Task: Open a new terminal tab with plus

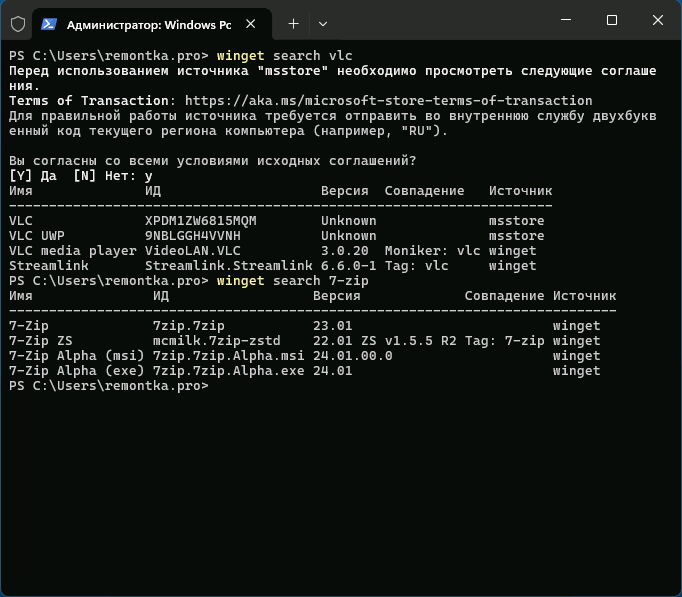Action: (x=293, y=22)
